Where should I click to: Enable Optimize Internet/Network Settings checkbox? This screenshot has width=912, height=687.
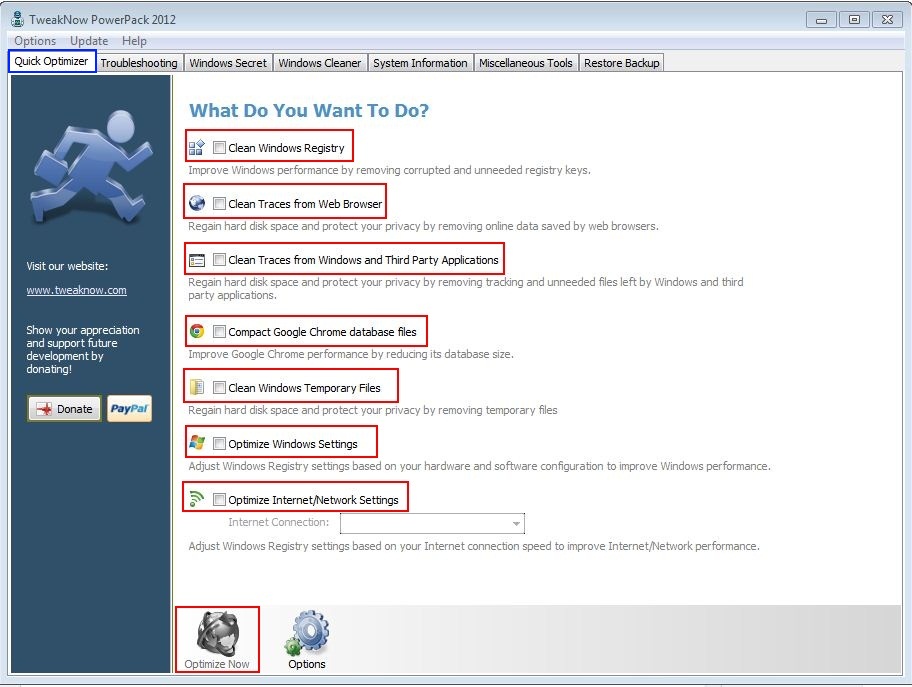pos(219,500)
